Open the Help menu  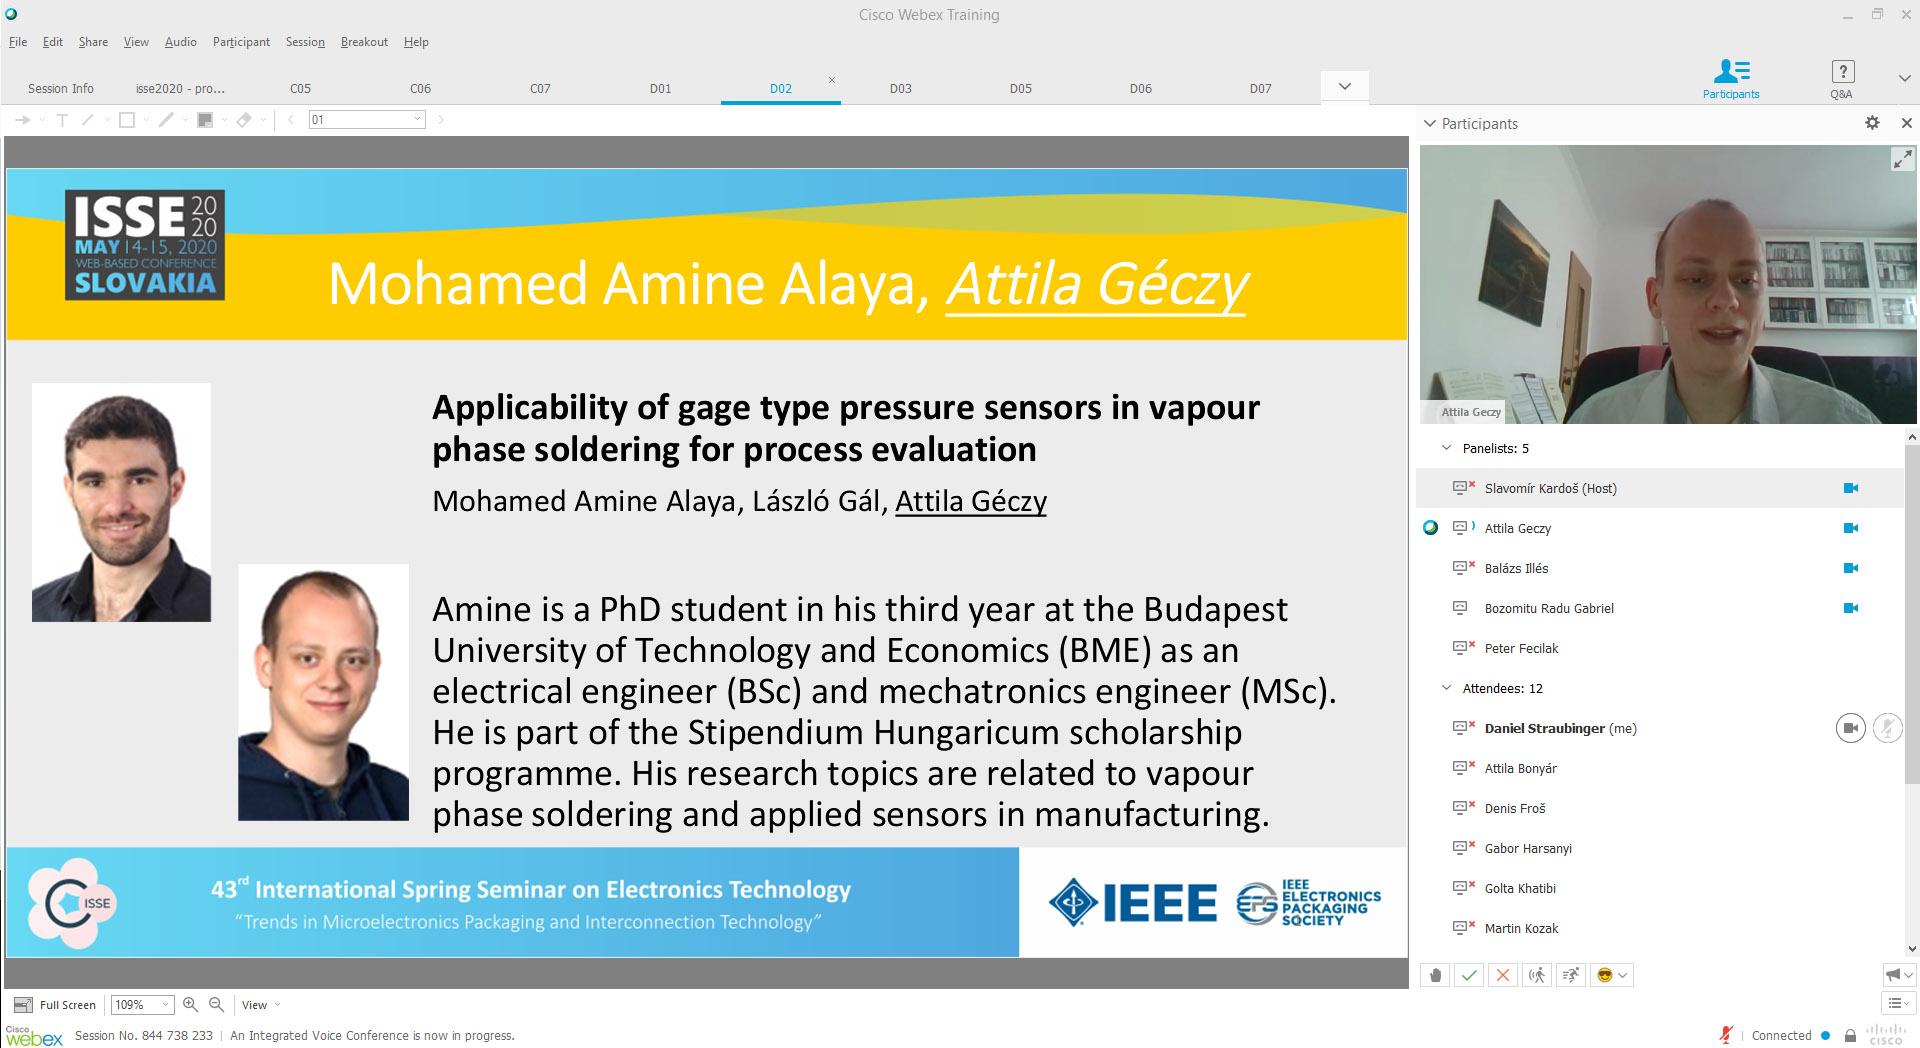[x=416, y=42]
